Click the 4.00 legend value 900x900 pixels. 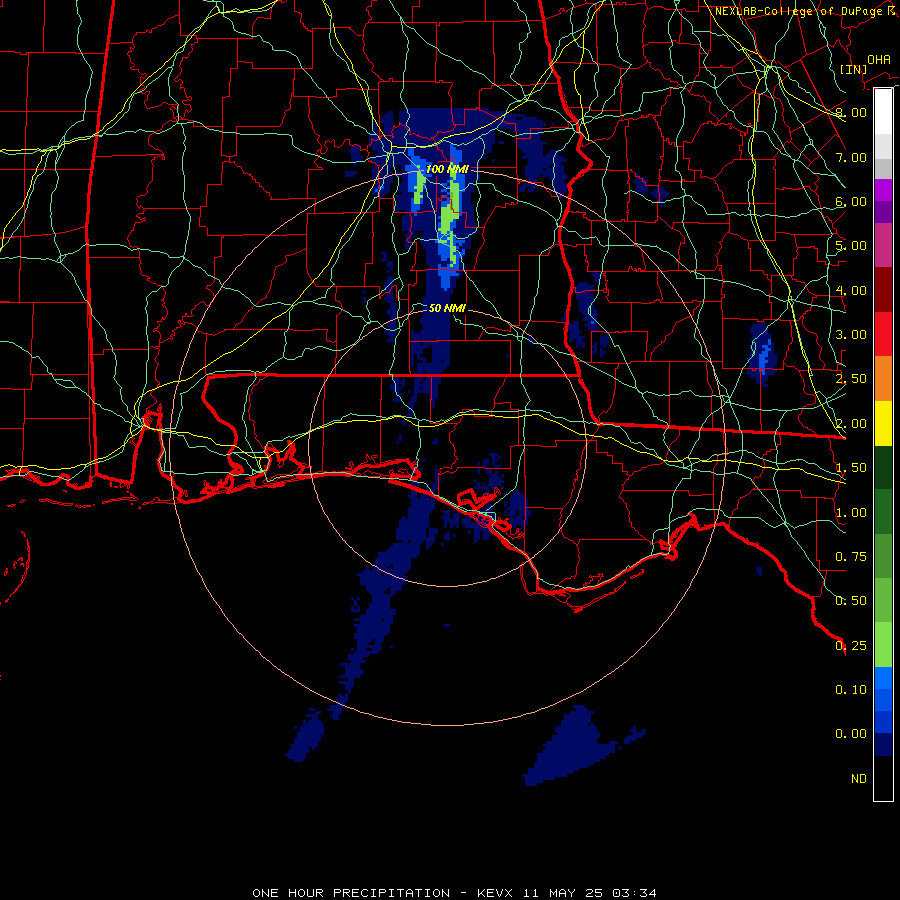tap(851, 290)
